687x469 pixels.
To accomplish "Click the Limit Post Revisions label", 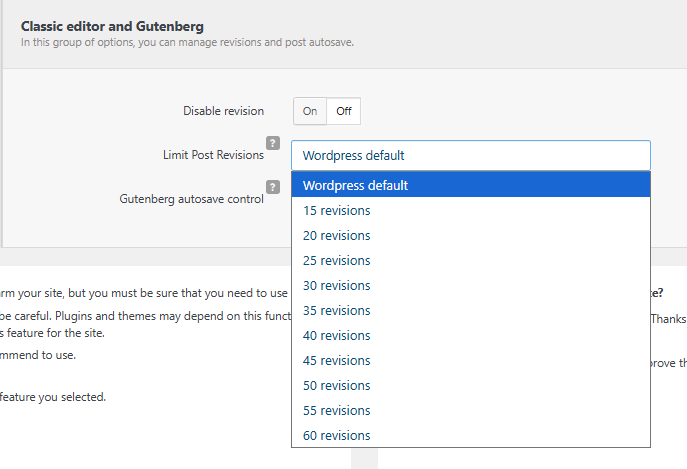I will 213,155.
